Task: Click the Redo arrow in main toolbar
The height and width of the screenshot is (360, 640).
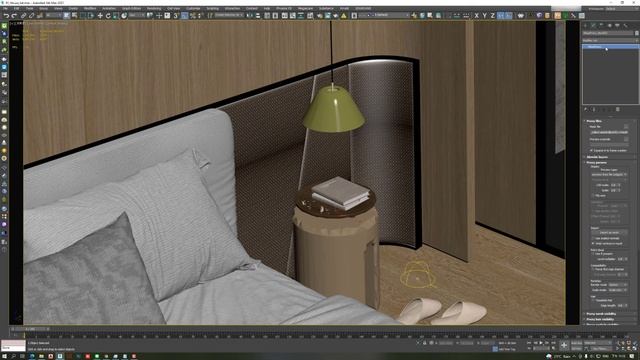Action: click(14, 16)
